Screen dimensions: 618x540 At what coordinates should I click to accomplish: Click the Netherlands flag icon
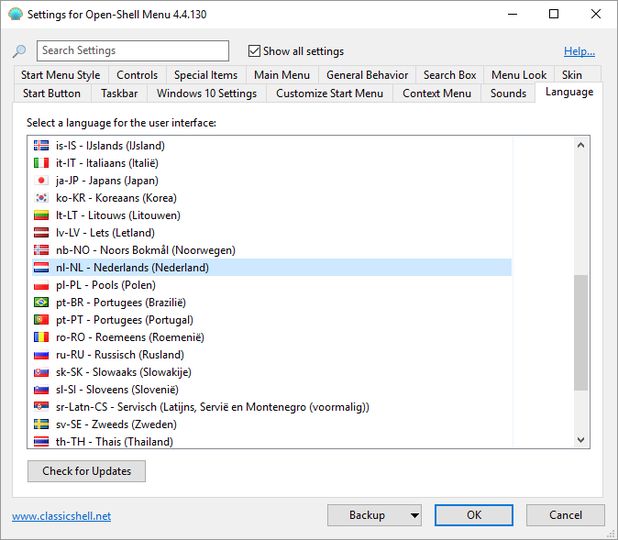pos(41,267)
